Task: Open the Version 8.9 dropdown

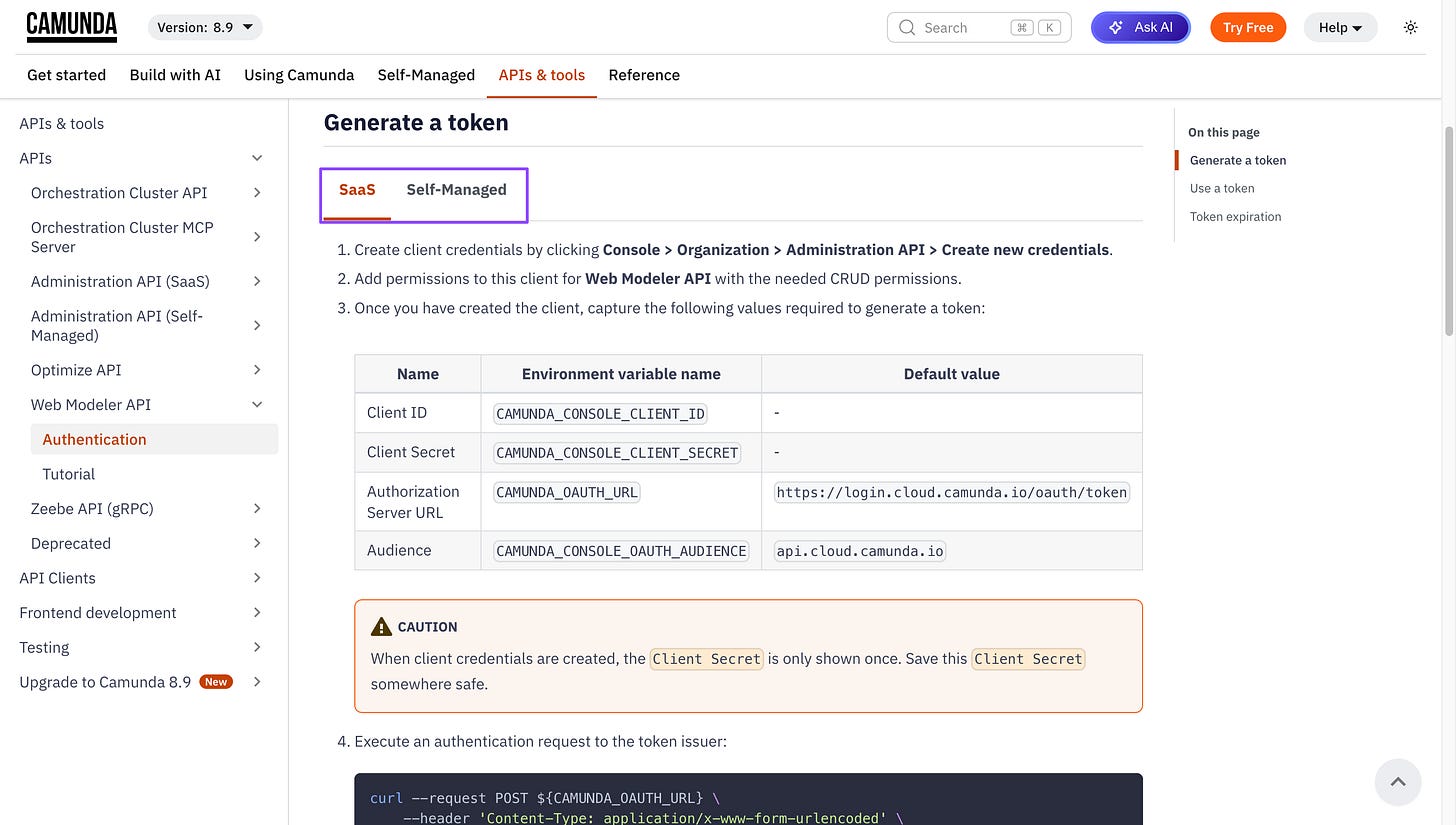Action: (x=205, y=27)
